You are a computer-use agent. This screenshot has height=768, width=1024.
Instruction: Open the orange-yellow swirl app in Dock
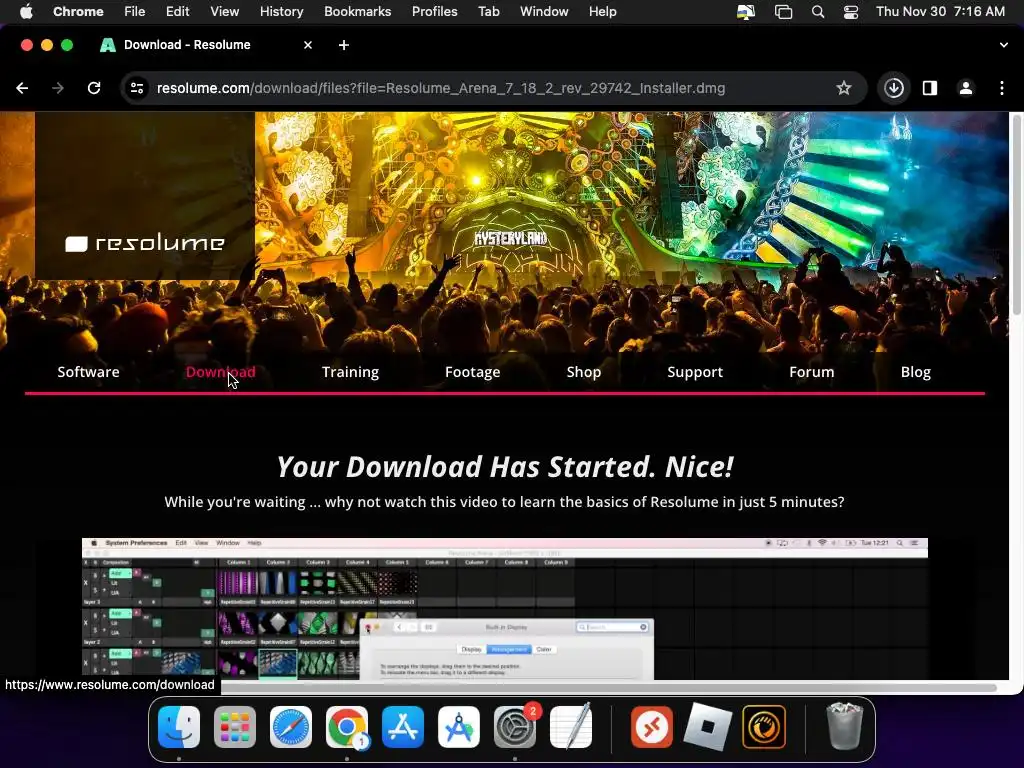764,727
